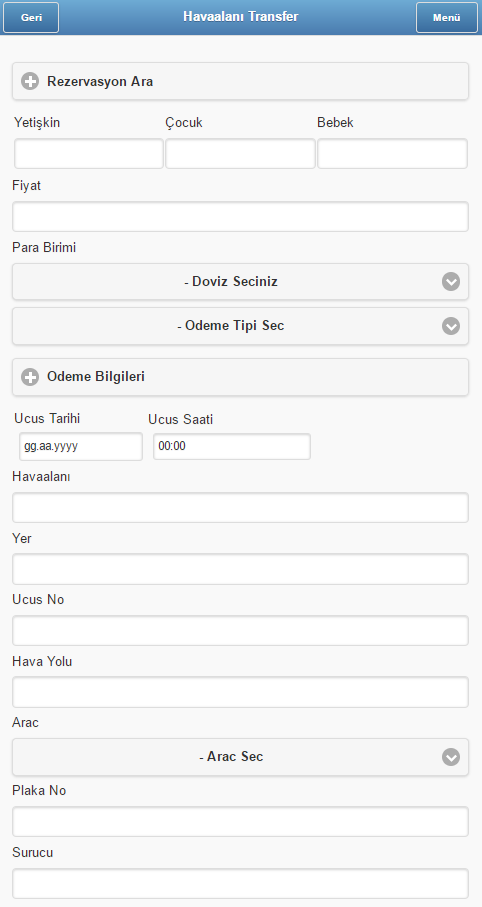Open the Odeme Tipi Sec dropdown
482x907 pixels.
pos(240,326)
